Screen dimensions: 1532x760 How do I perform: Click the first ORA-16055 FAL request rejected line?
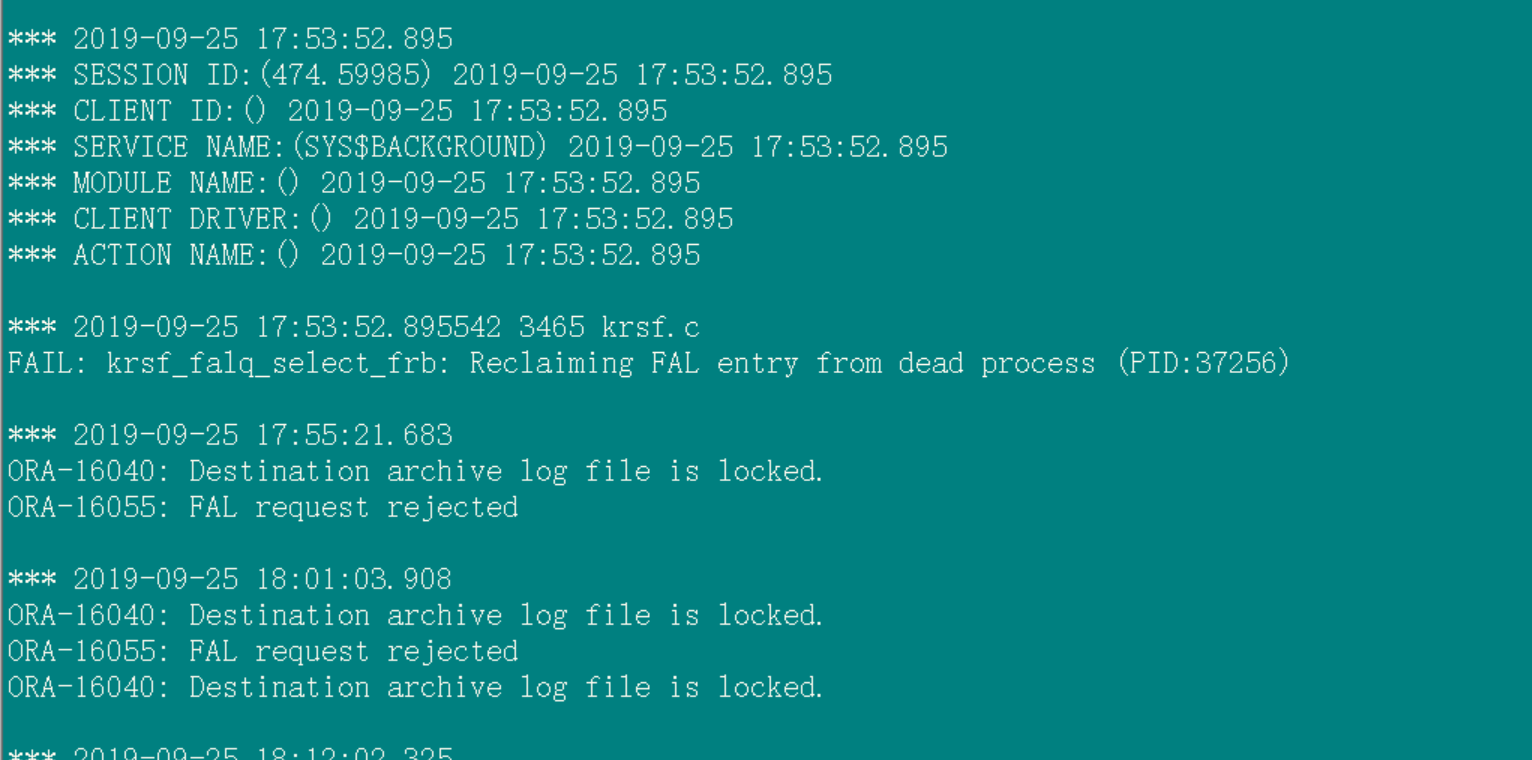click(263, 507)
